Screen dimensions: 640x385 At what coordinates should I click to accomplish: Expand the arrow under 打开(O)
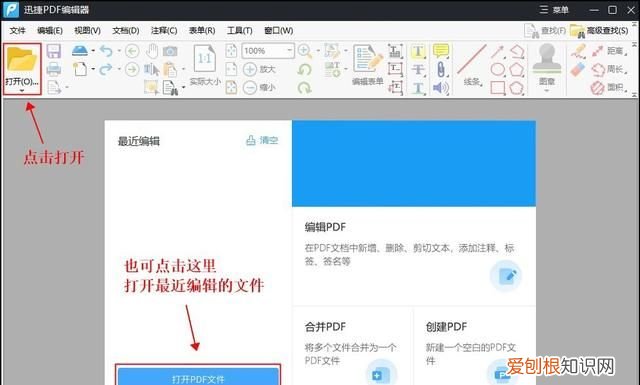[22, 91]
